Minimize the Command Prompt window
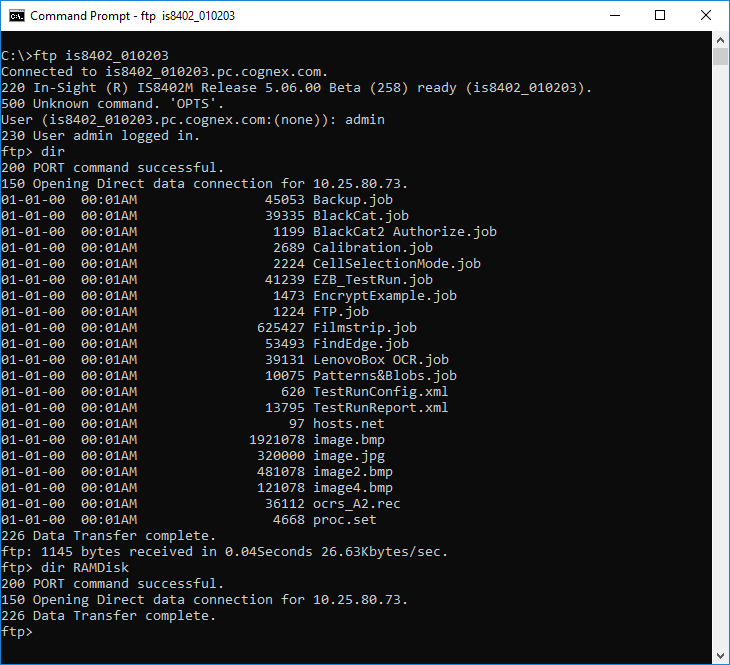The height and width of the screenshot is (665, 730). point(613,16)
